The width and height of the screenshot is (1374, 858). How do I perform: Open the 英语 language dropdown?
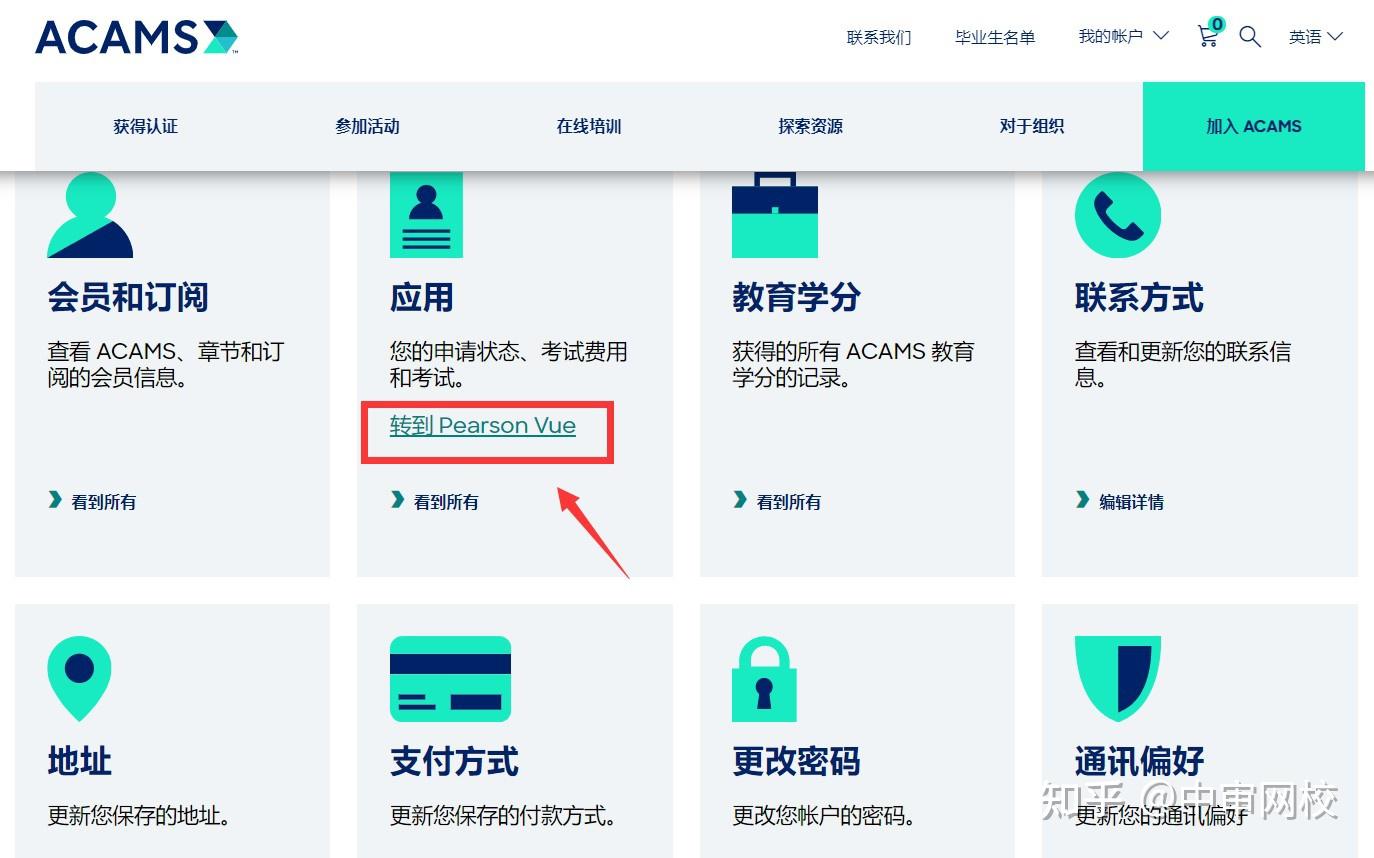[1315, 37]
